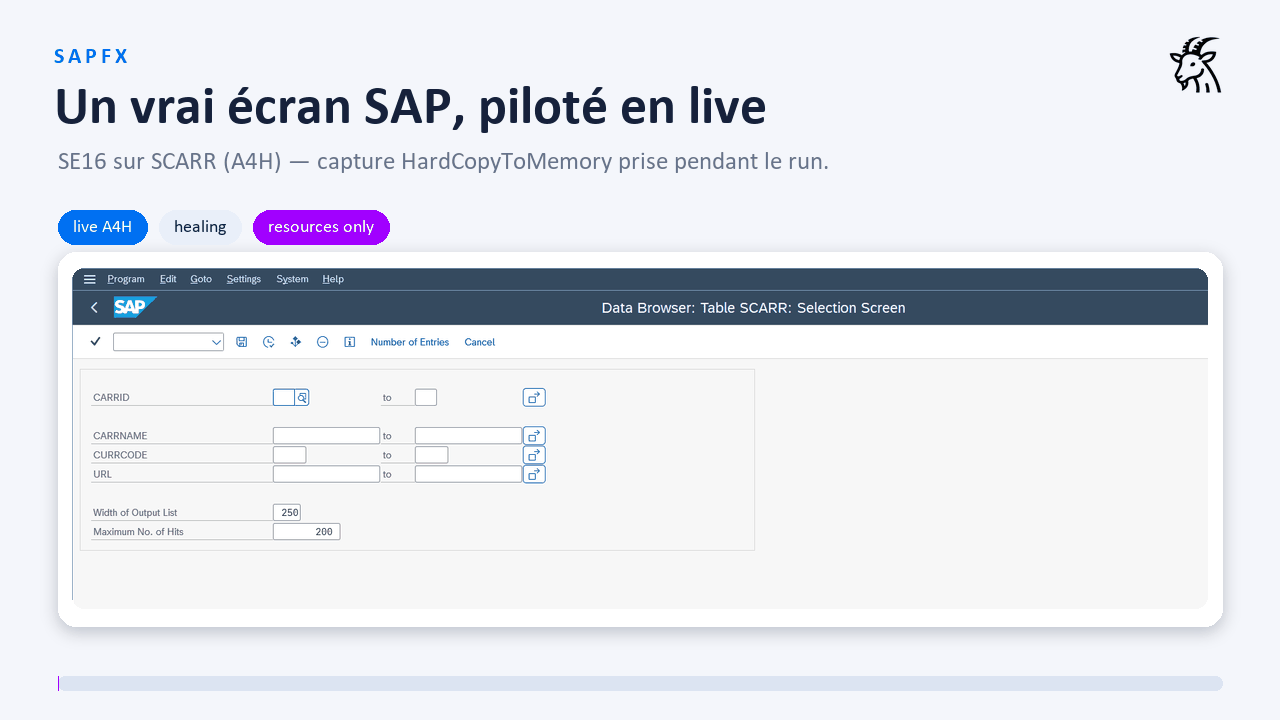Click the headline 'Un vrai écran SAP, piloté en live'

click(410, 107)
